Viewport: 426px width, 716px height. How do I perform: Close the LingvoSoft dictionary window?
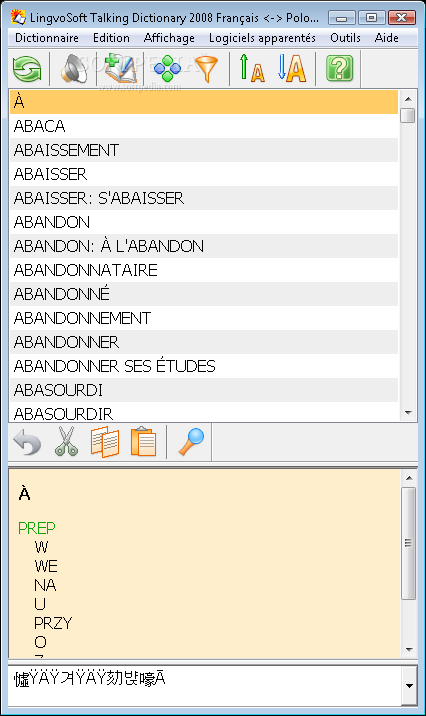(401, 18)
